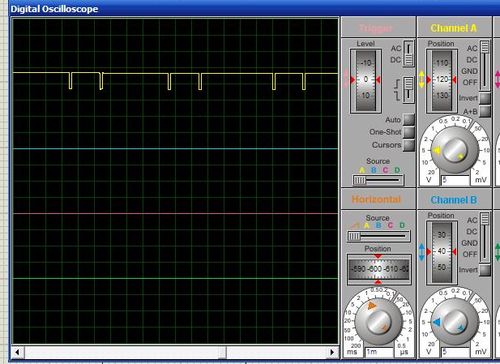Click the OFF label in Channel B panel

click(x=470, y=254)
